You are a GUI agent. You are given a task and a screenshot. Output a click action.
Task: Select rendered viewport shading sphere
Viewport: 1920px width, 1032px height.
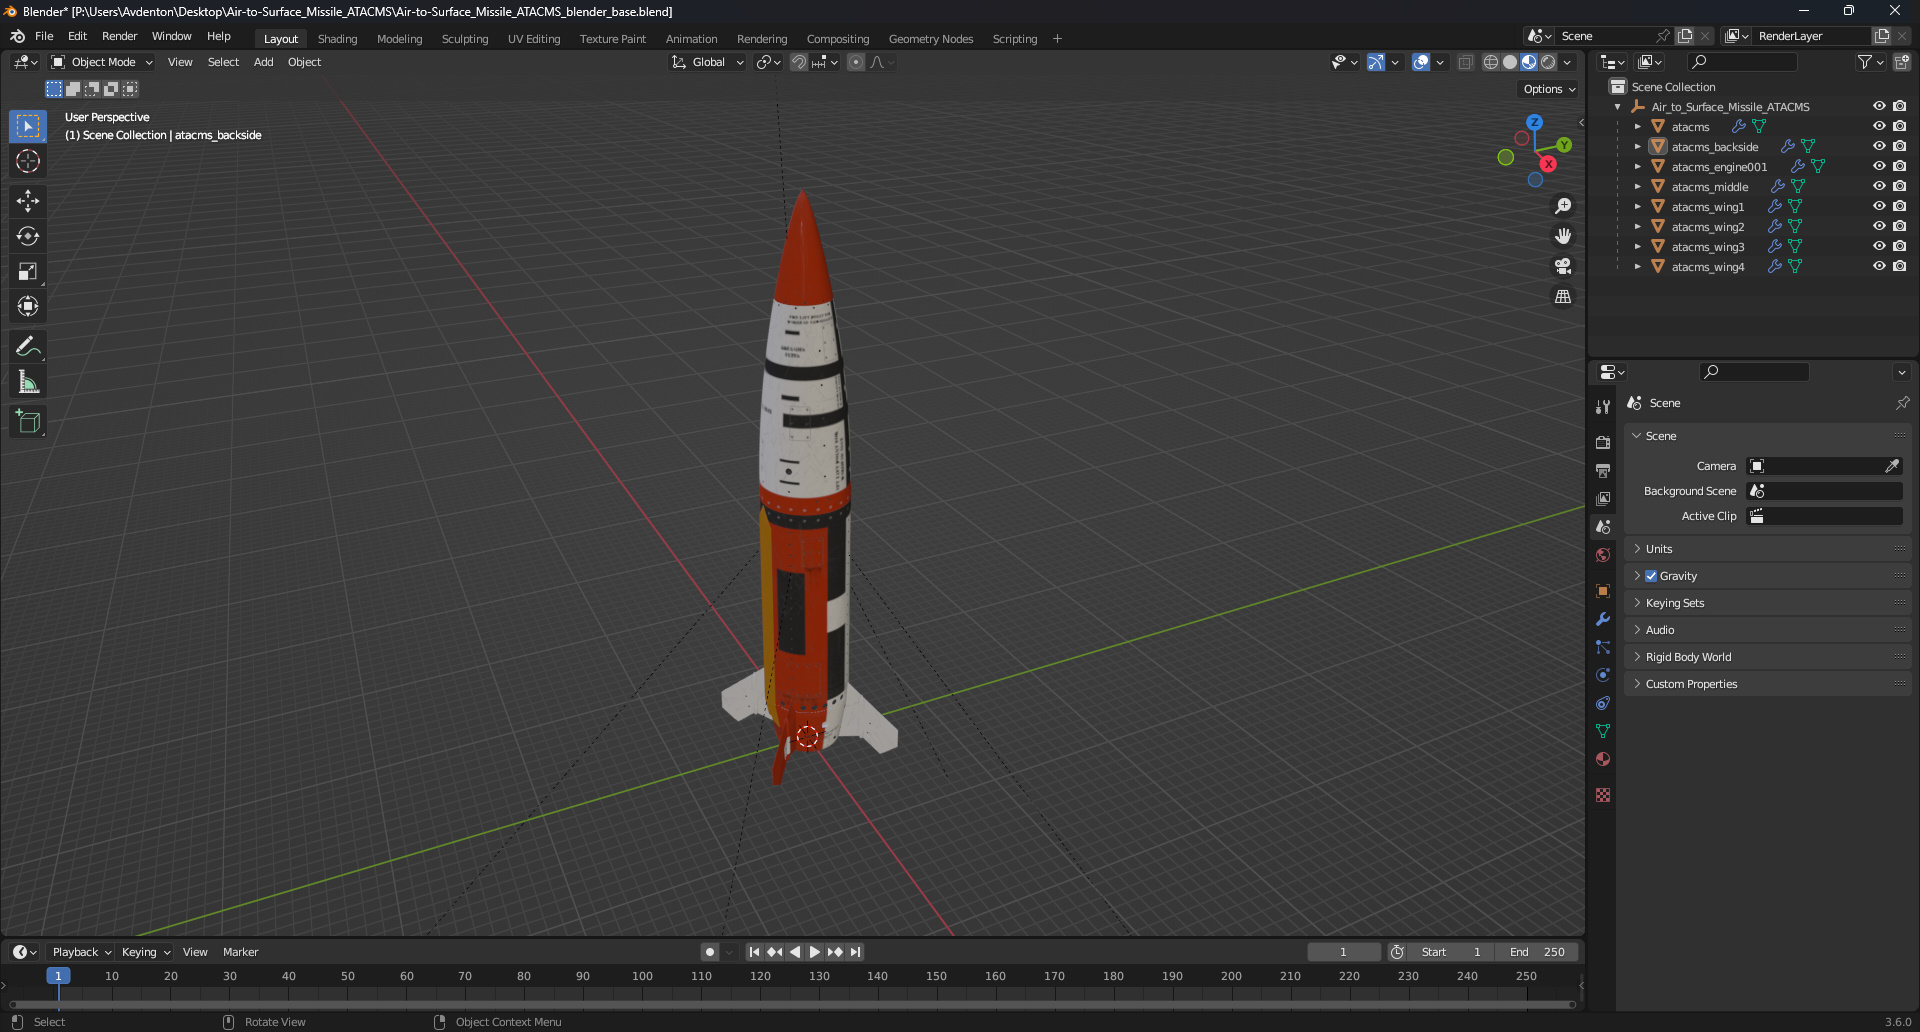tap(1548, 62)
